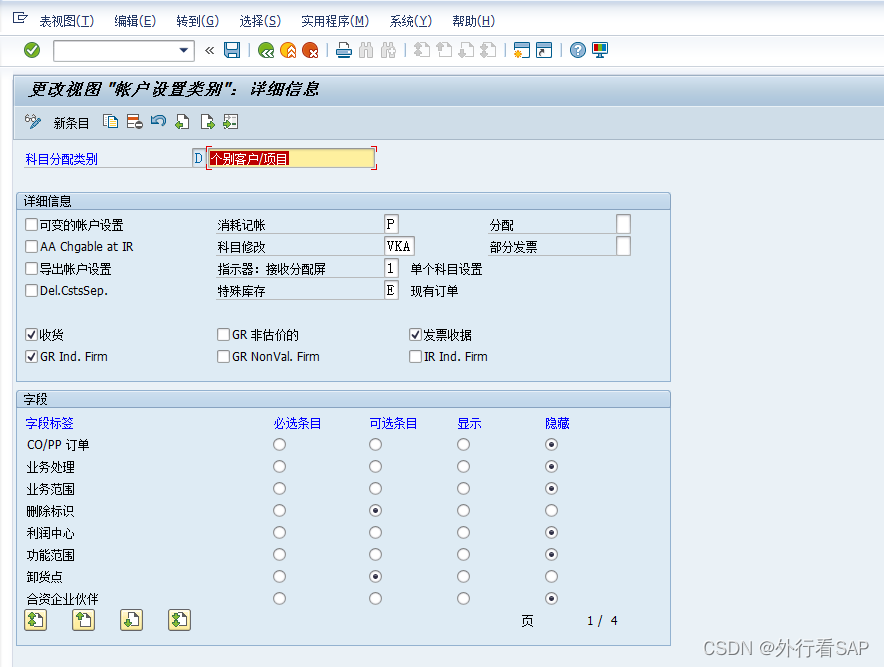Click the orange Exit icon
This screenshot has width=884, height=667.
288,50
